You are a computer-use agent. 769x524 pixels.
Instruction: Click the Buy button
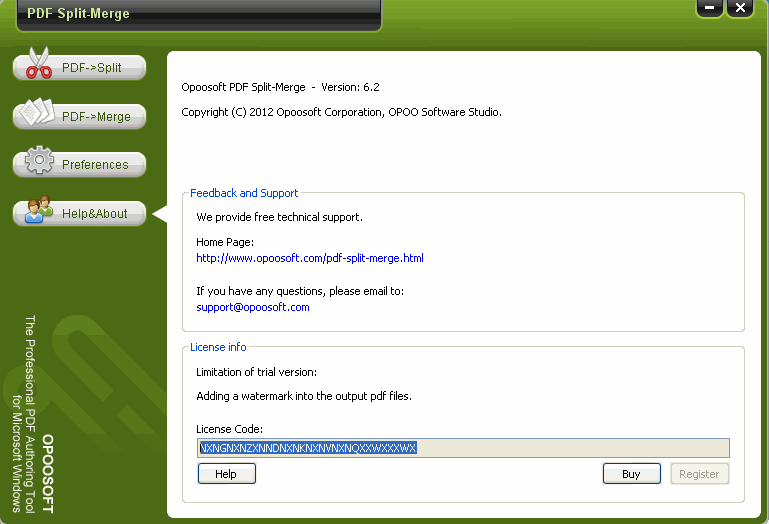pos(632,473)
